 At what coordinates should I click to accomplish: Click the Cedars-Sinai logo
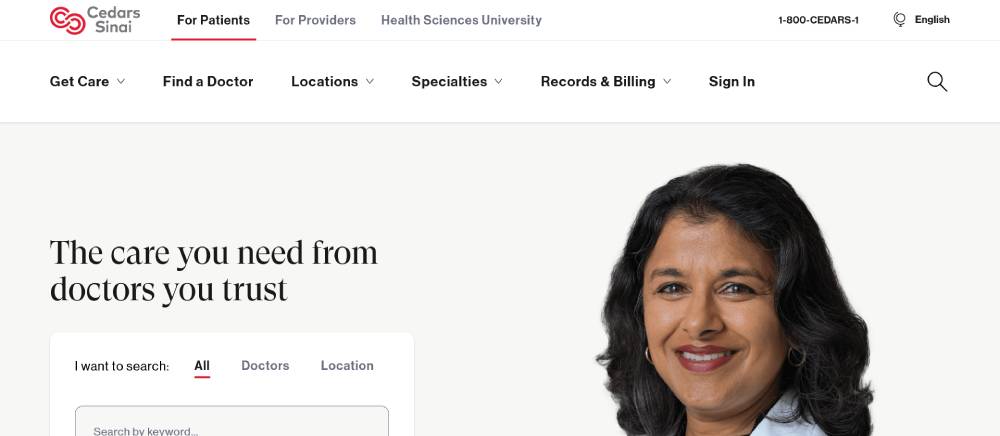[95, 20]
